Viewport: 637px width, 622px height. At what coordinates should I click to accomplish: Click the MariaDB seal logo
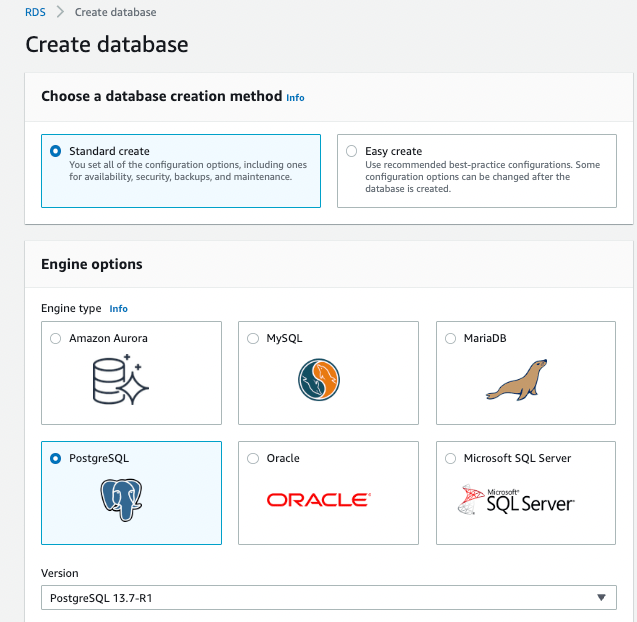click(517, 379)
